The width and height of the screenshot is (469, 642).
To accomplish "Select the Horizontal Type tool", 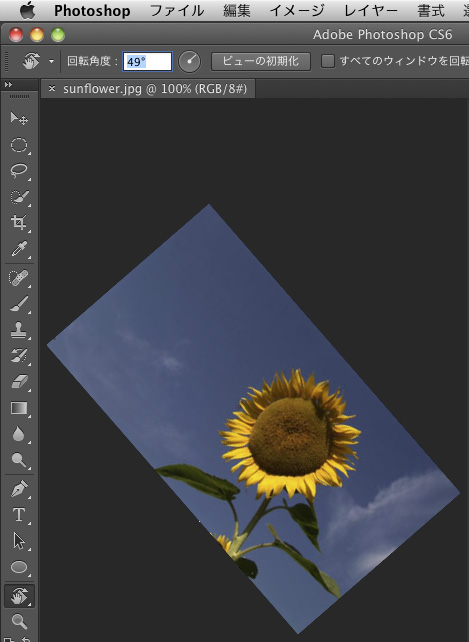I will pyautogui.click(x=19, y=515).
